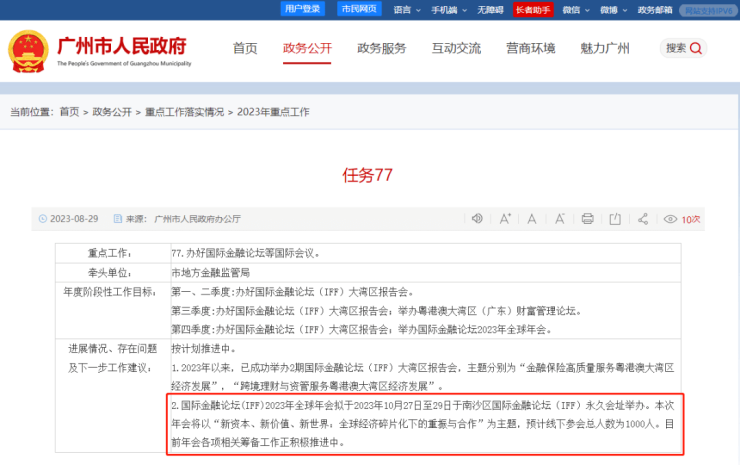Click the read-aloud speaker icon
Screen dimensions: 740x465
pos(477,219)
